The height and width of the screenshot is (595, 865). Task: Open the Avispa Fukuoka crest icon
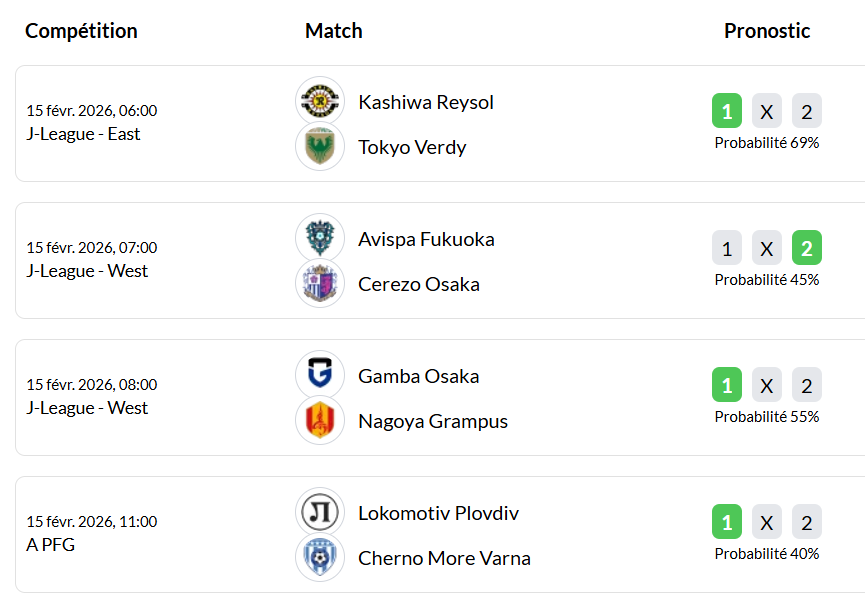320,238
